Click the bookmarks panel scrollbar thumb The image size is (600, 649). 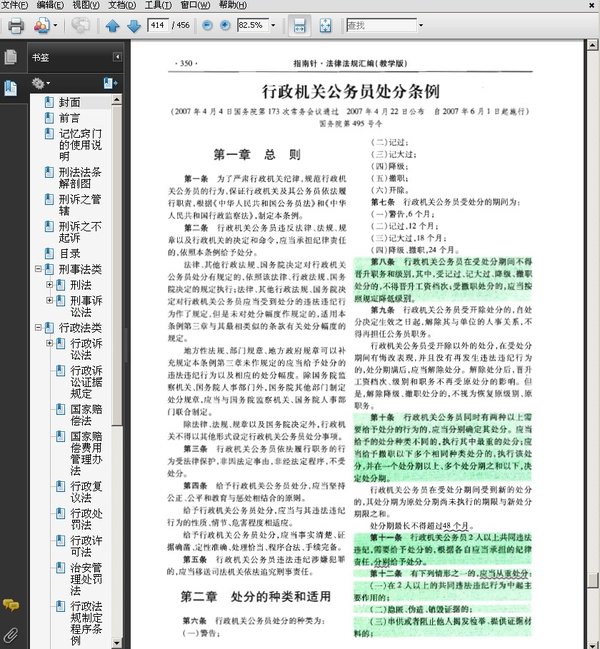tap(117, 265)
